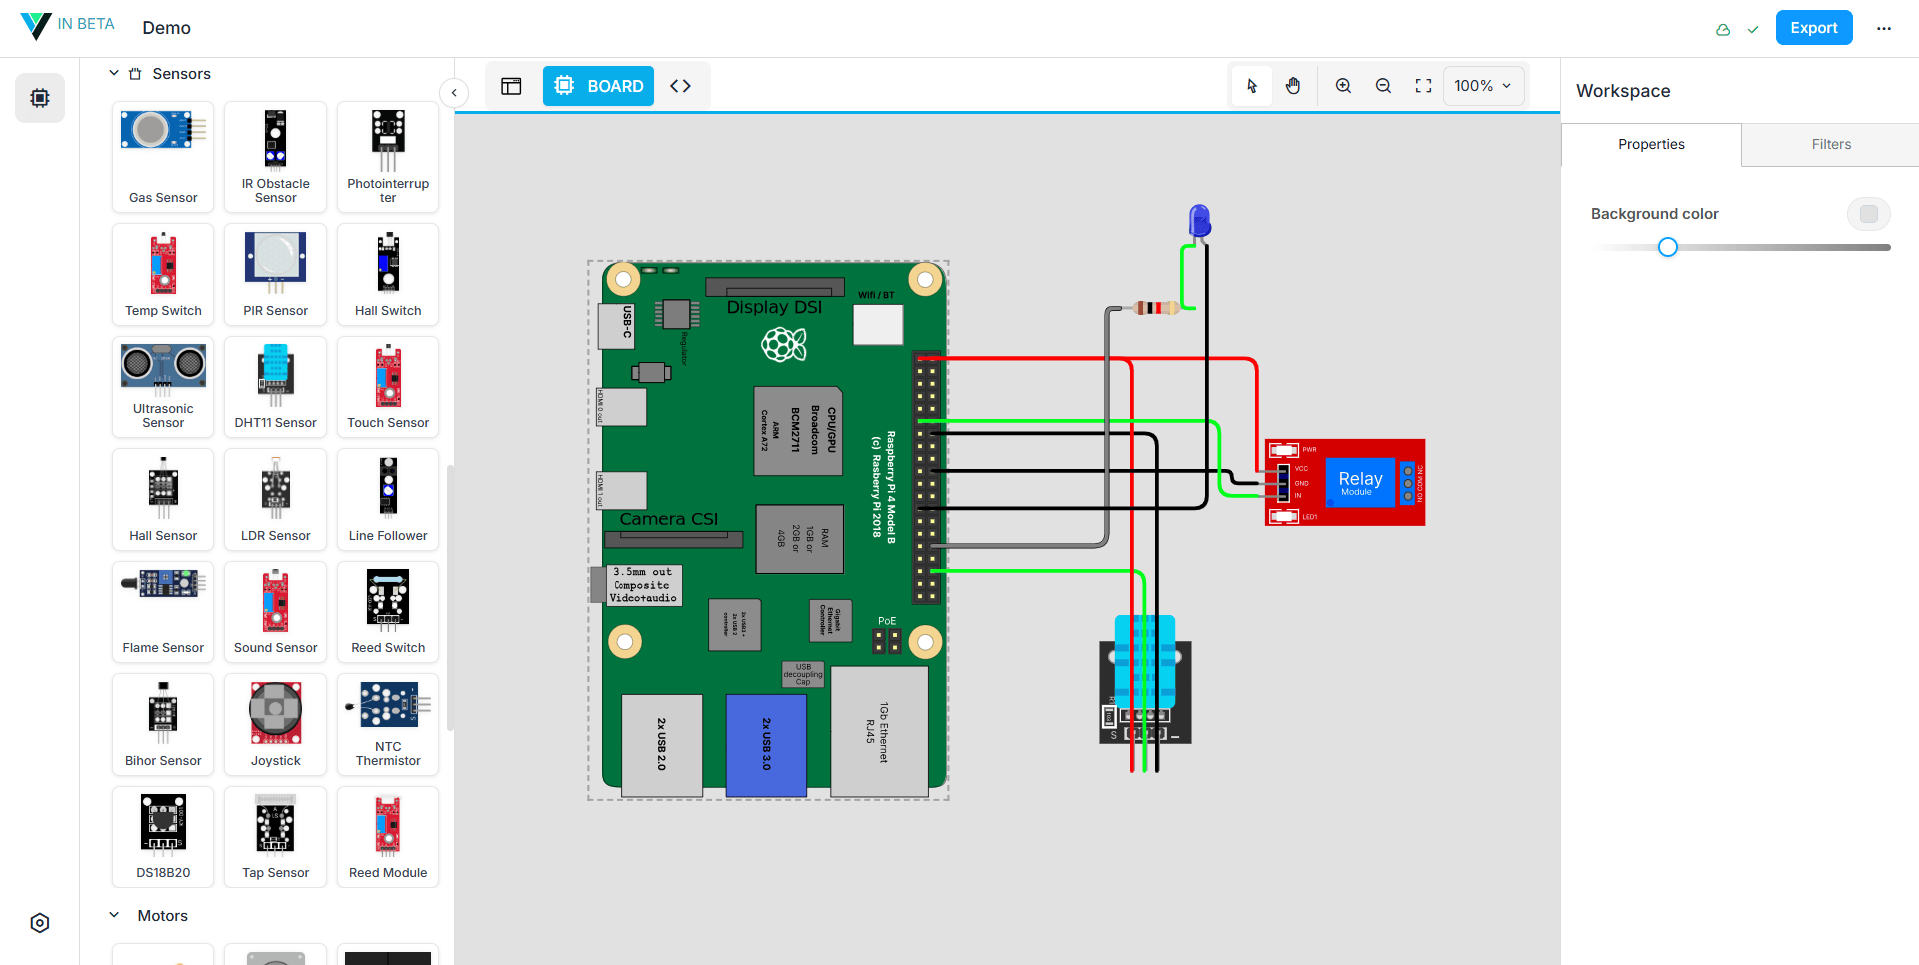1919x965 pixels.
Task: Select the DS18B20 component
Action: tap(163, 837)
